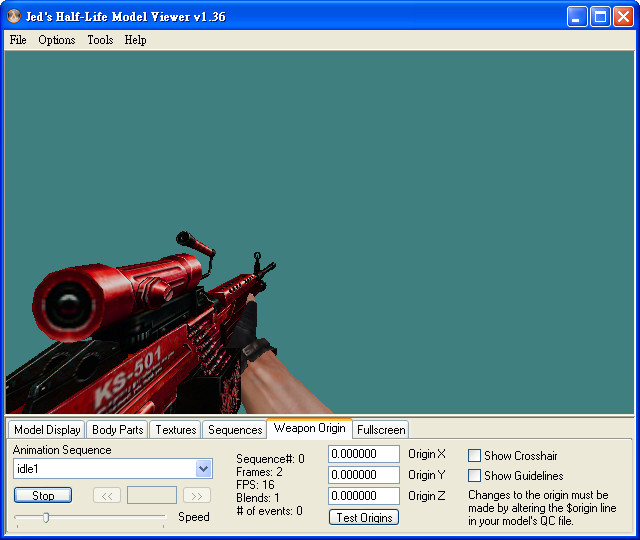Expand the Animation Sequence dropdown arrow
The image size is (640, 540).
[203, 469]
